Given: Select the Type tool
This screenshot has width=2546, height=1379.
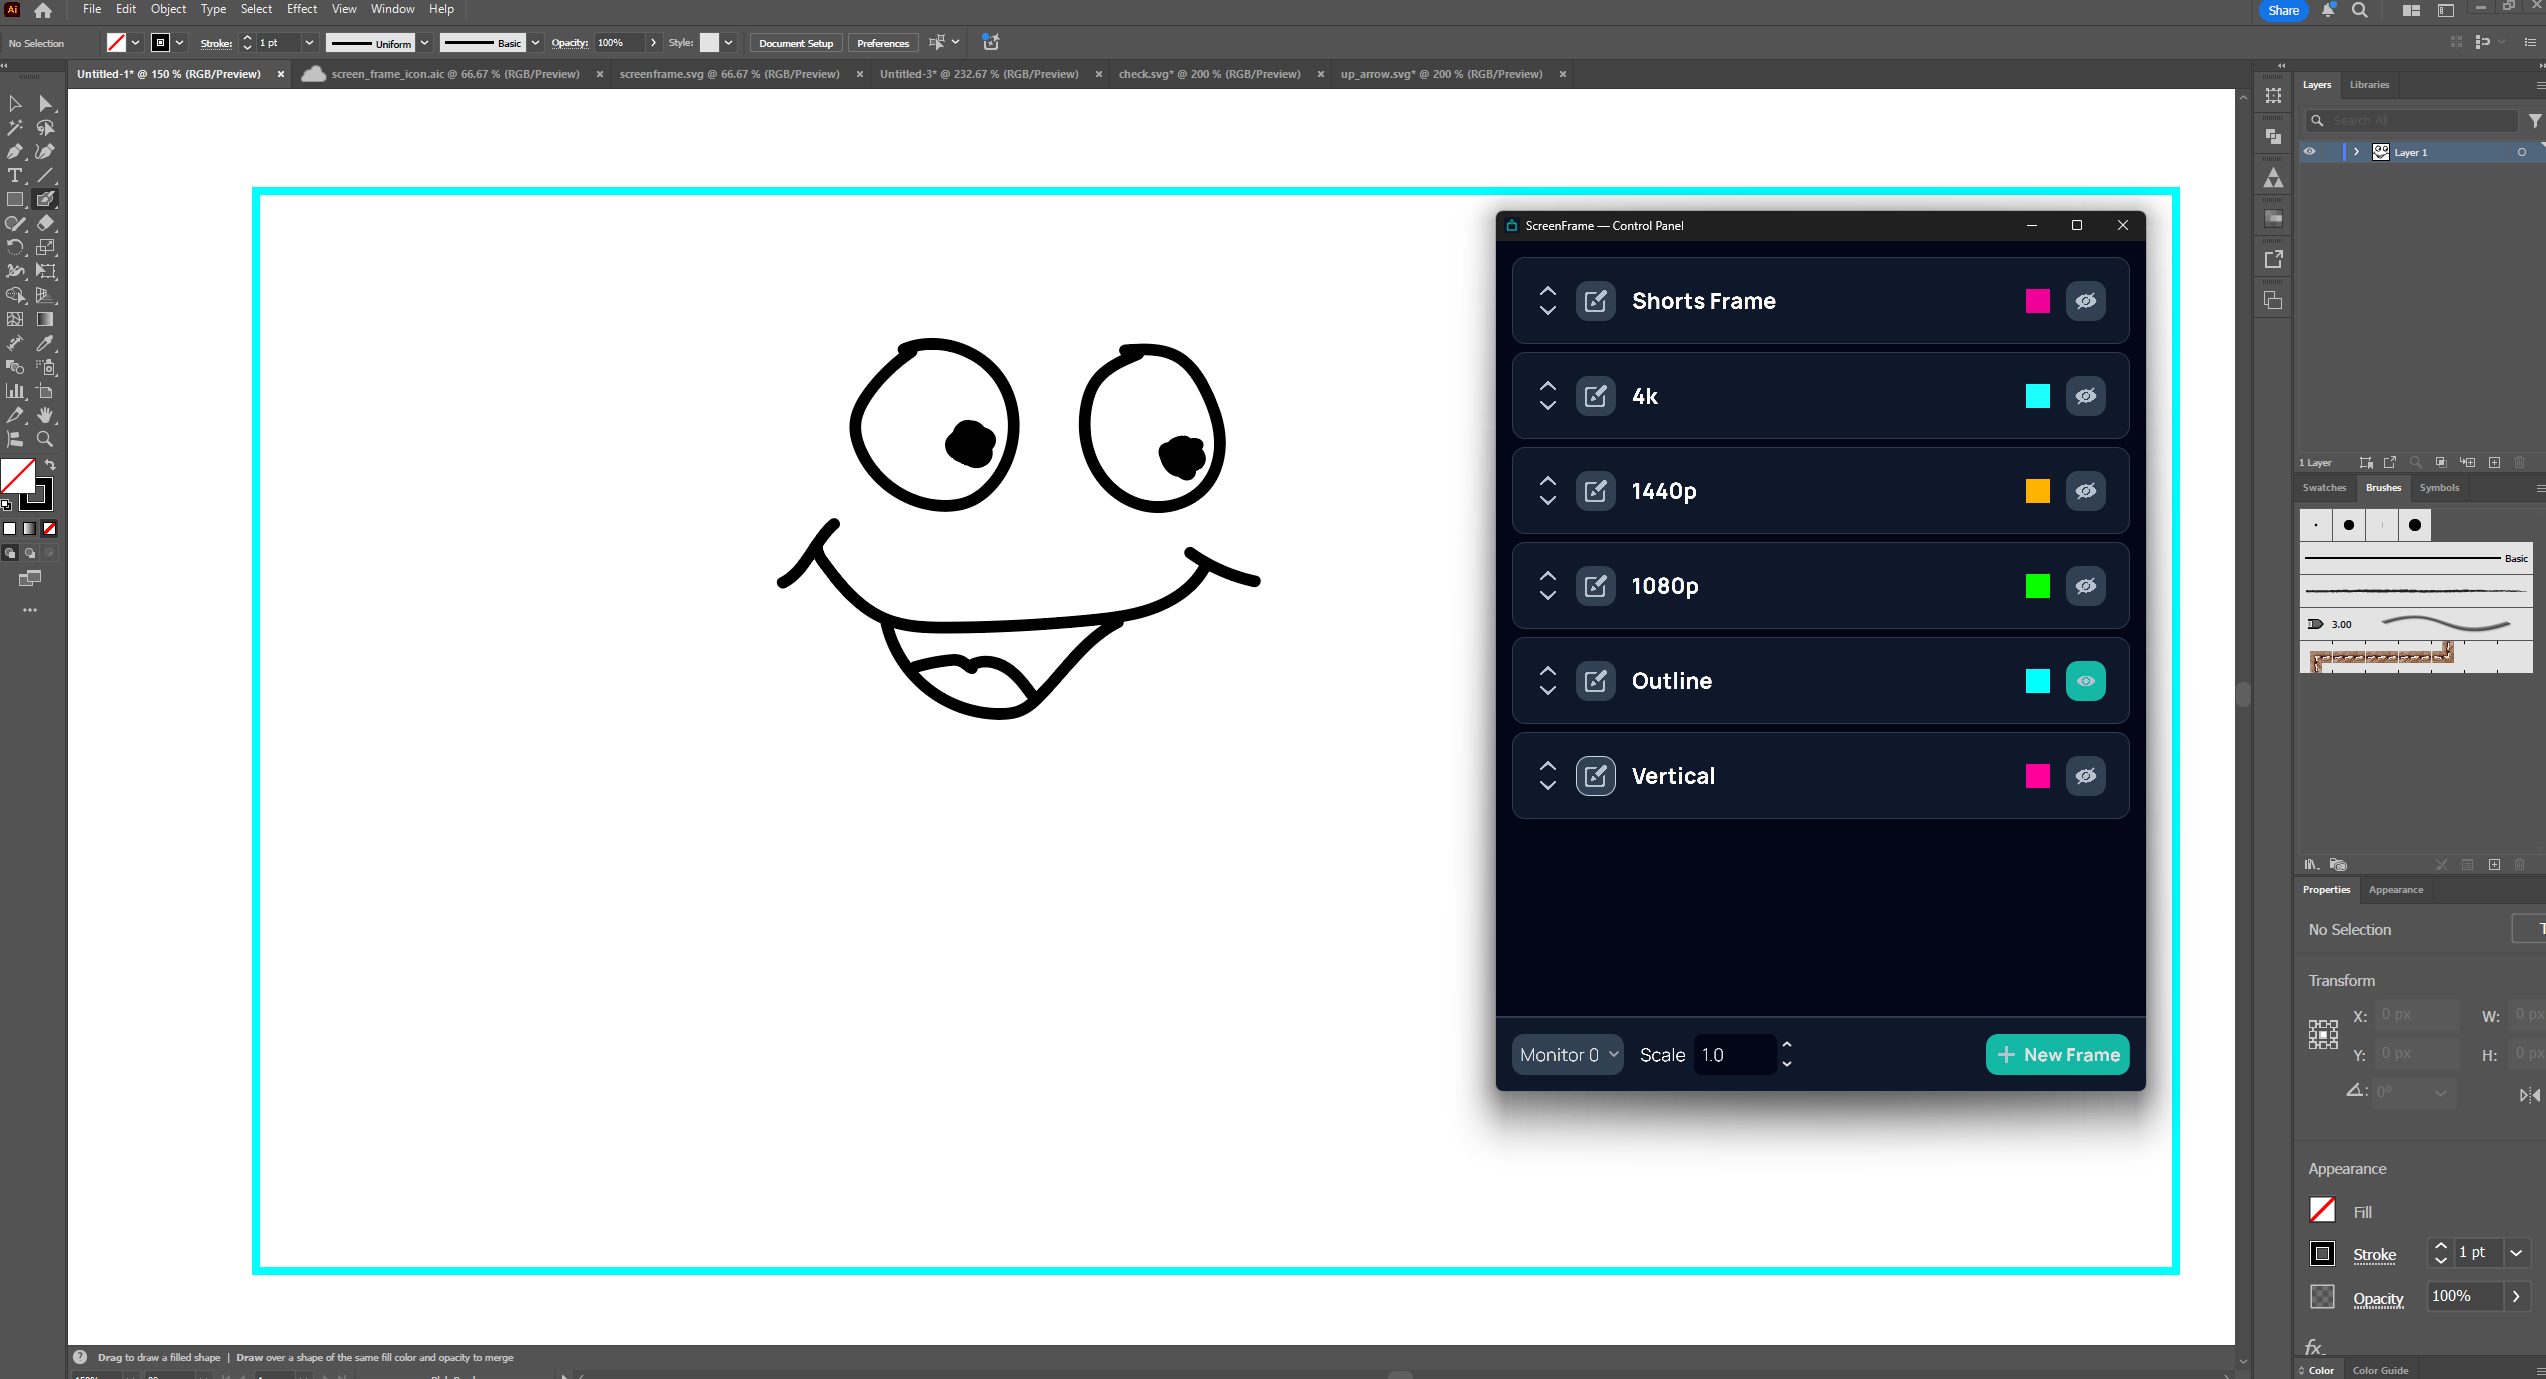Looking at the screenshot, I should point(15,176).
